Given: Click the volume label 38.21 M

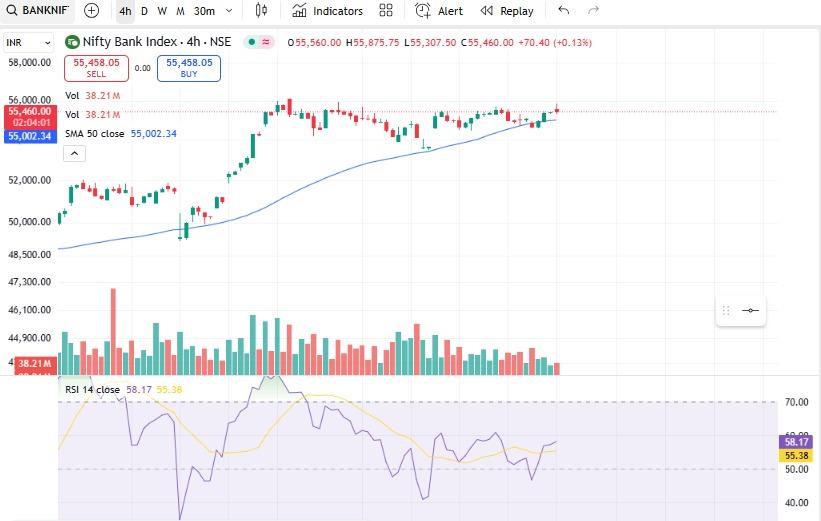Looking at the screenshot, I should tap(35, 363).
